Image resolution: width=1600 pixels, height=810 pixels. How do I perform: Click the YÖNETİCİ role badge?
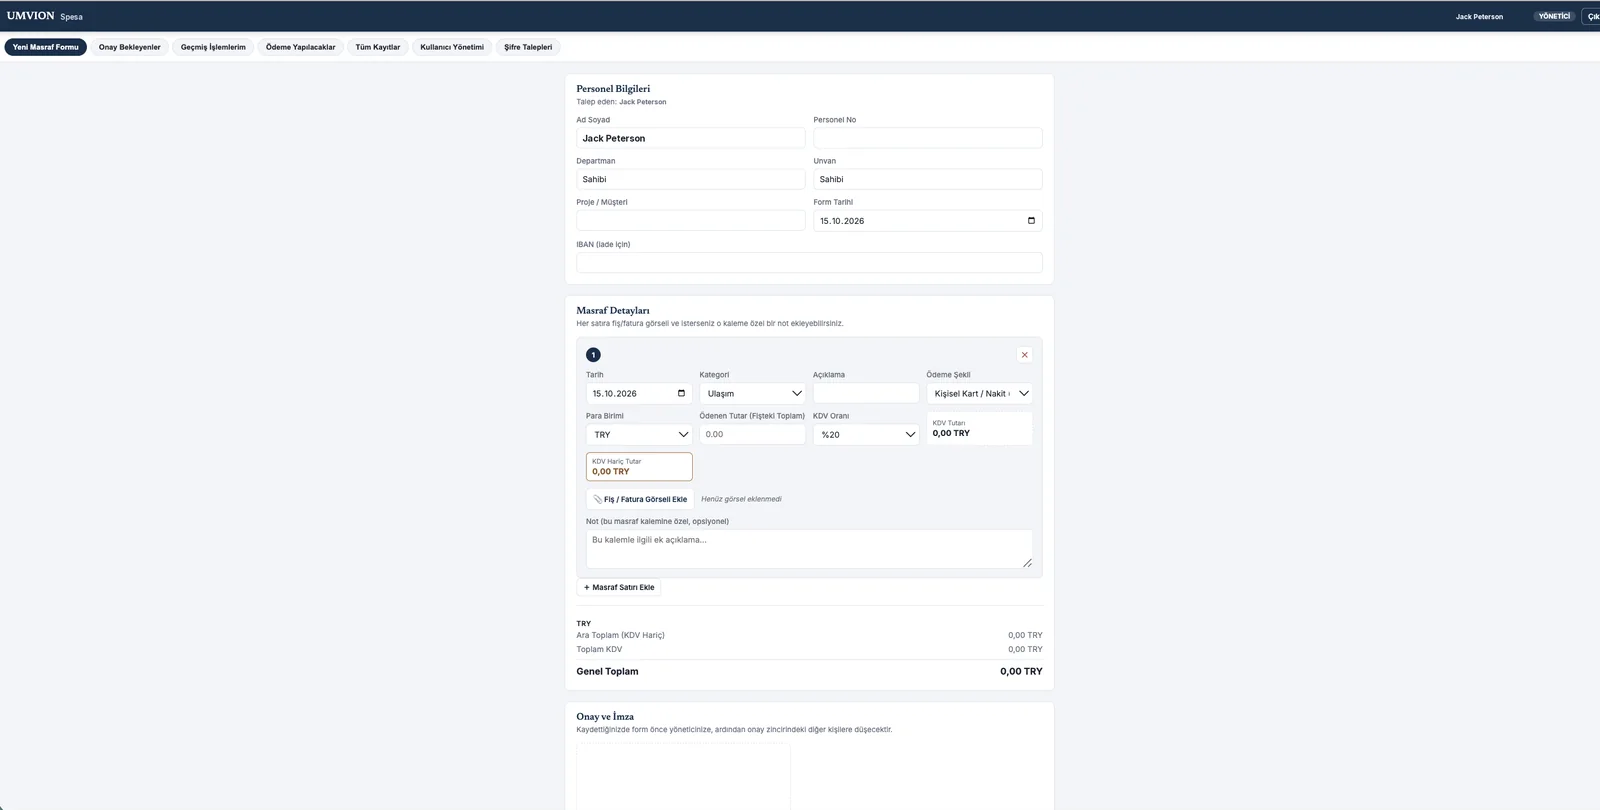pyautogui.click(x=1554, y=16)
